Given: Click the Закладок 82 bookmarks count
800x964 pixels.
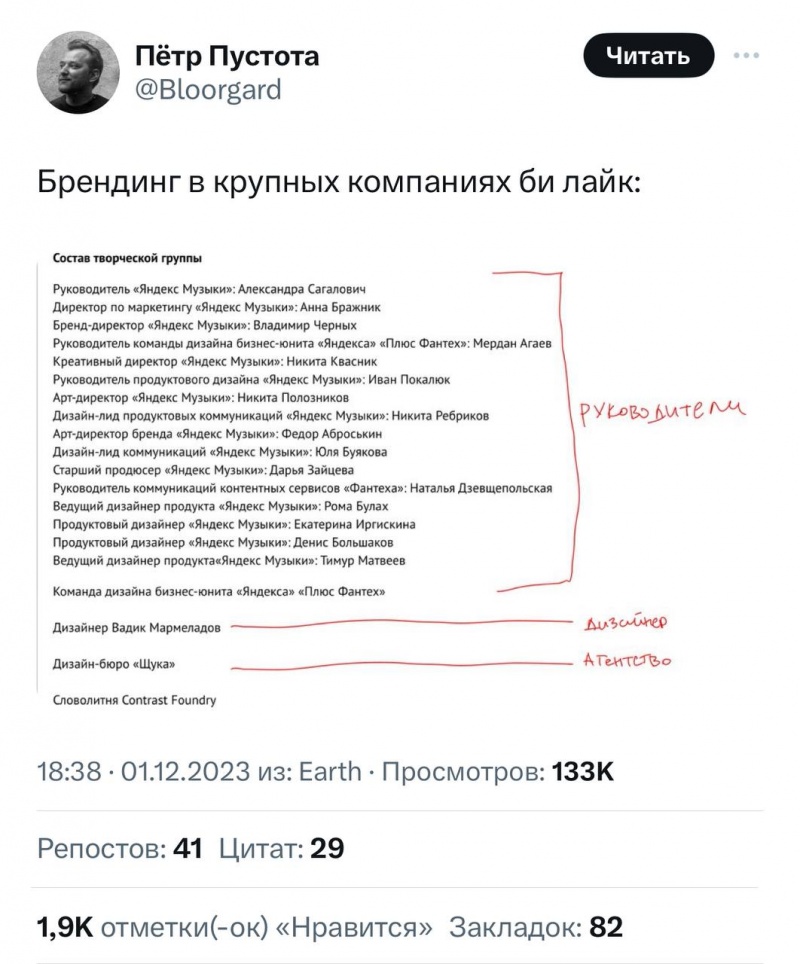Looking at the screenshot, I should (x=536, y=927).
